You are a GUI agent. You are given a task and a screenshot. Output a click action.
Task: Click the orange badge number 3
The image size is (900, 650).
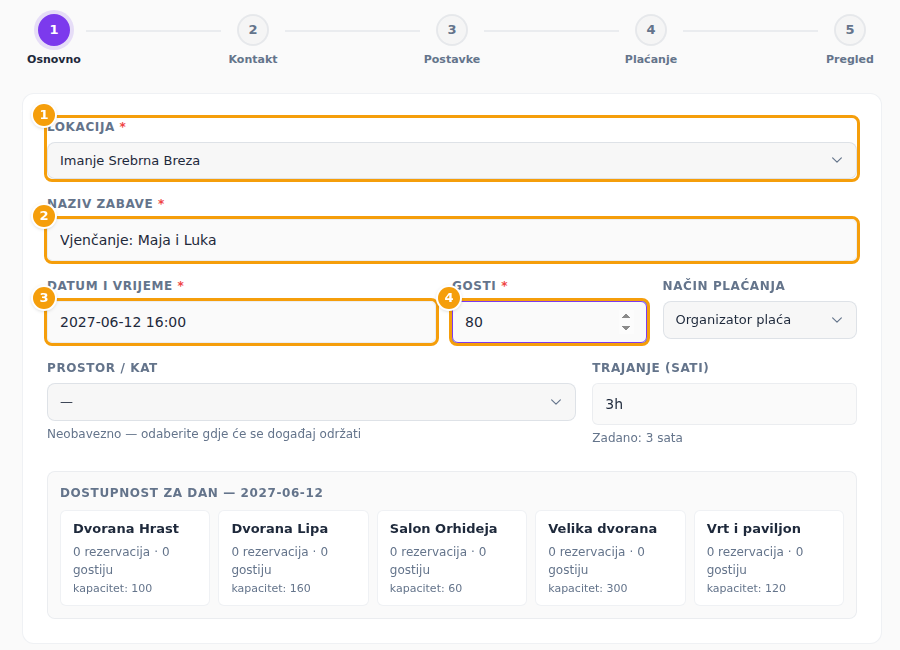click(44, 298)
